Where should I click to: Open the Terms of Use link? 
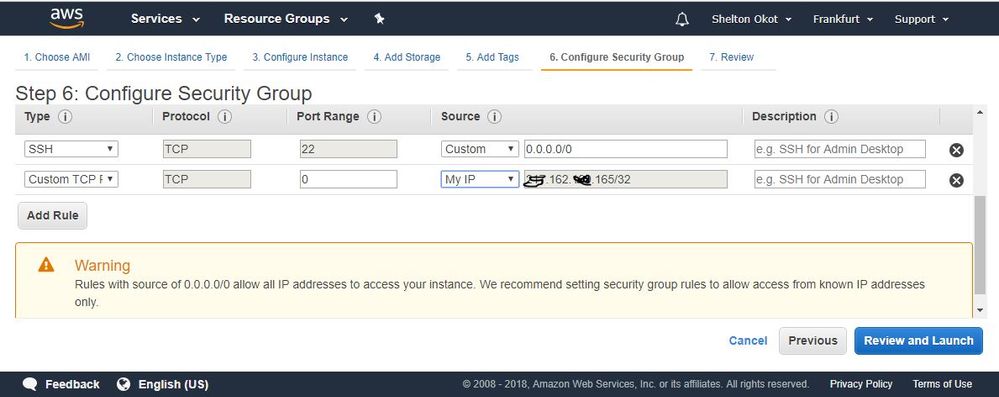point(942,384)
